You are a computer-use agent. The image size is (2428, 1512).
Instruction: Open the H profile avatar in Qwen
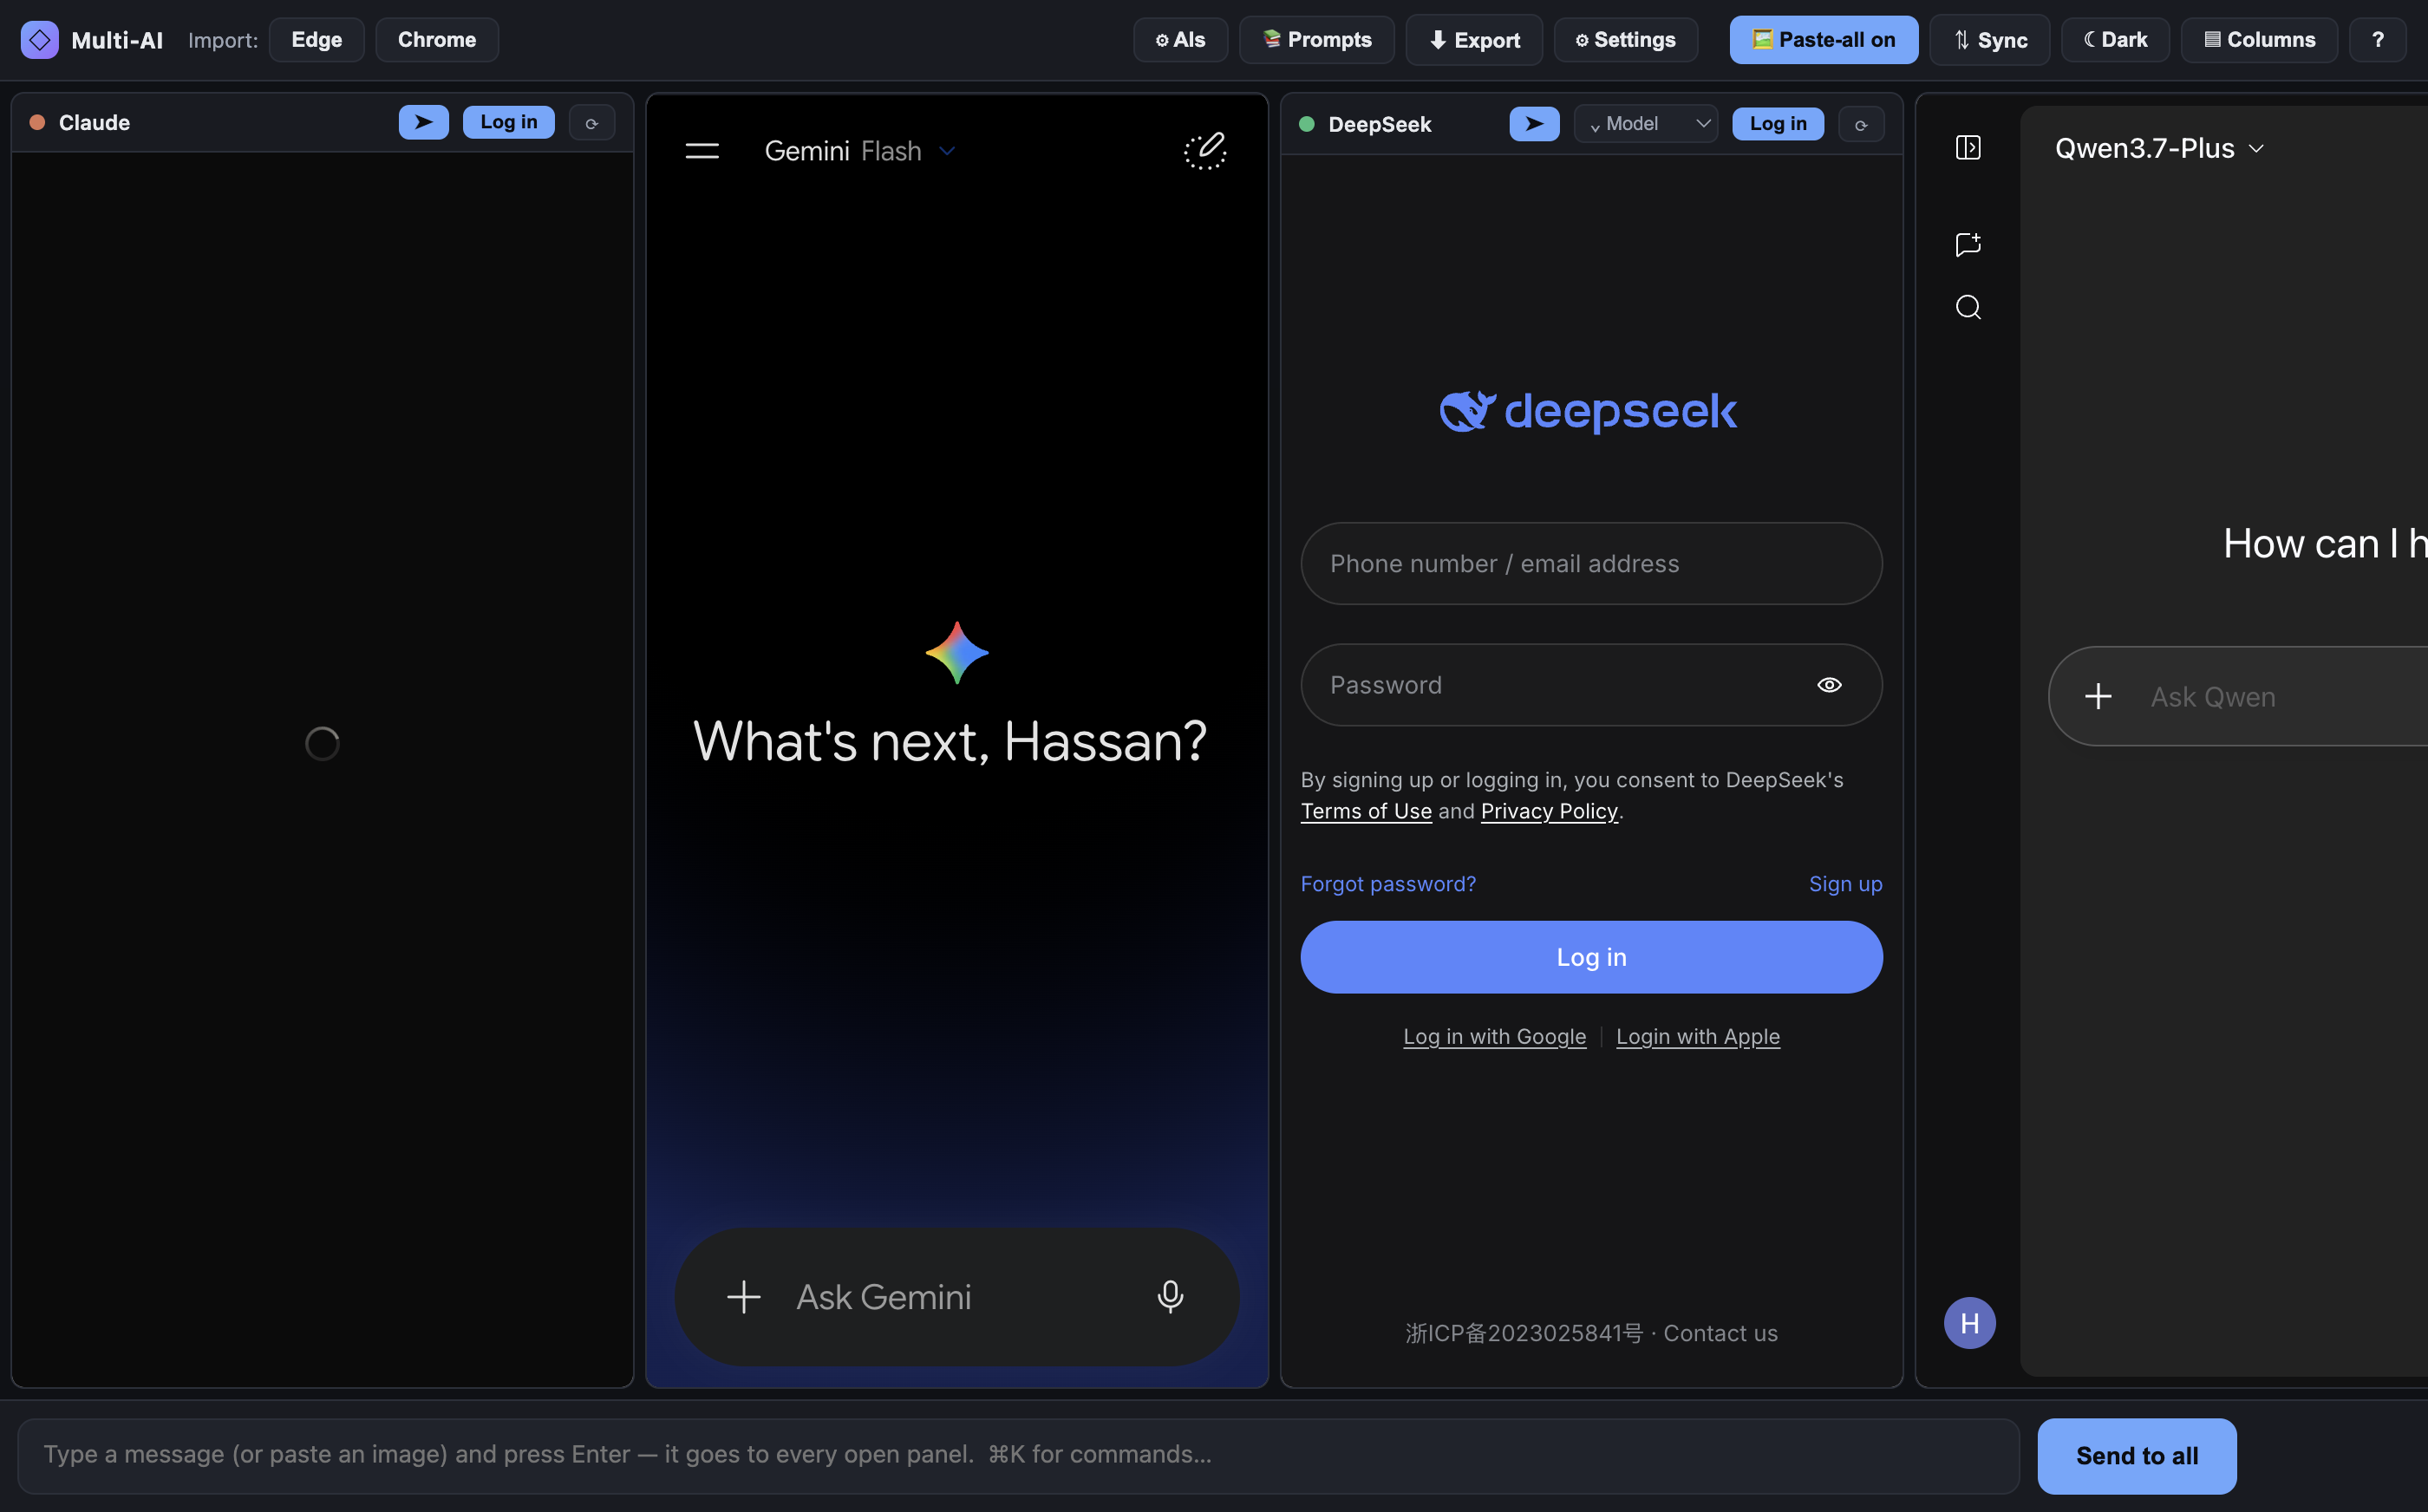point(1969,1323)
